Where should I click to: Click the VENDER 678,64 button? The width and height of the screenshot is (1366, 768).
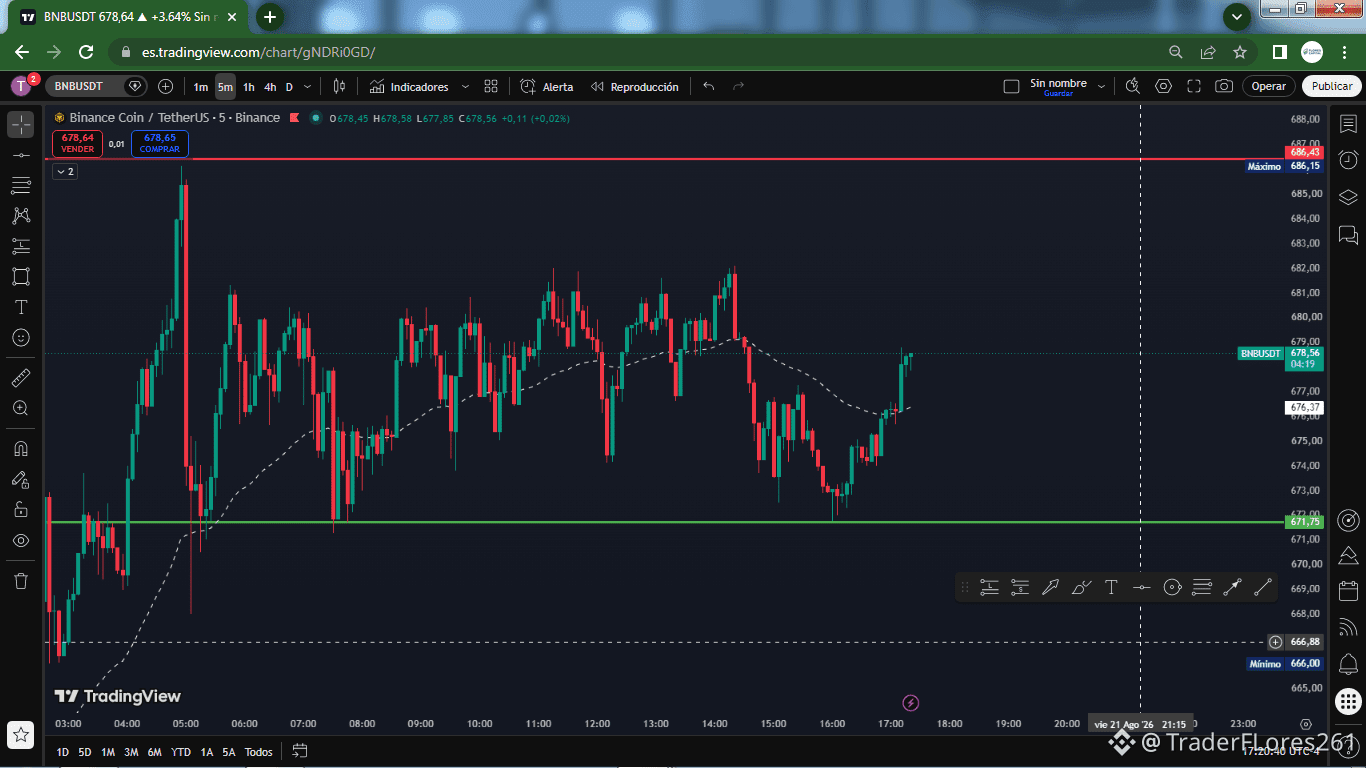pos(78,144)
